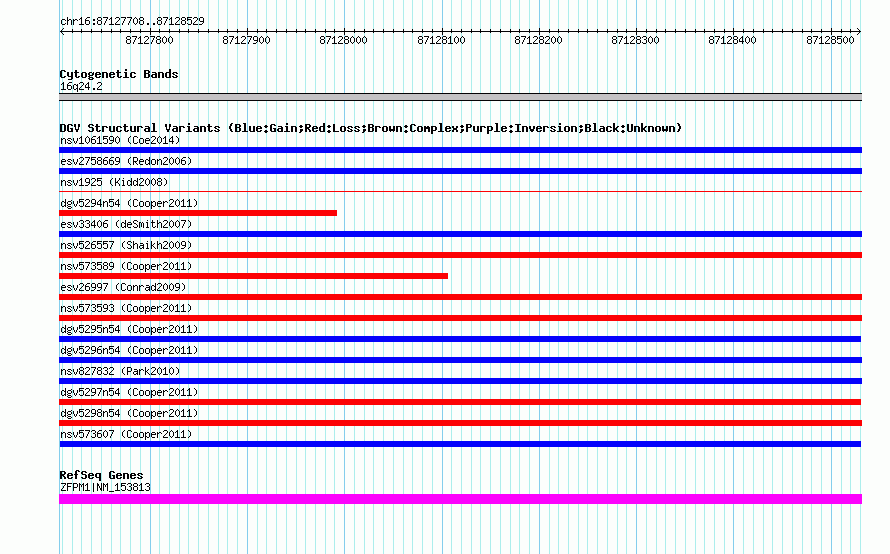890x554 pixels.
Task: Click ruler position 87128400
Action: click(732, 40)
